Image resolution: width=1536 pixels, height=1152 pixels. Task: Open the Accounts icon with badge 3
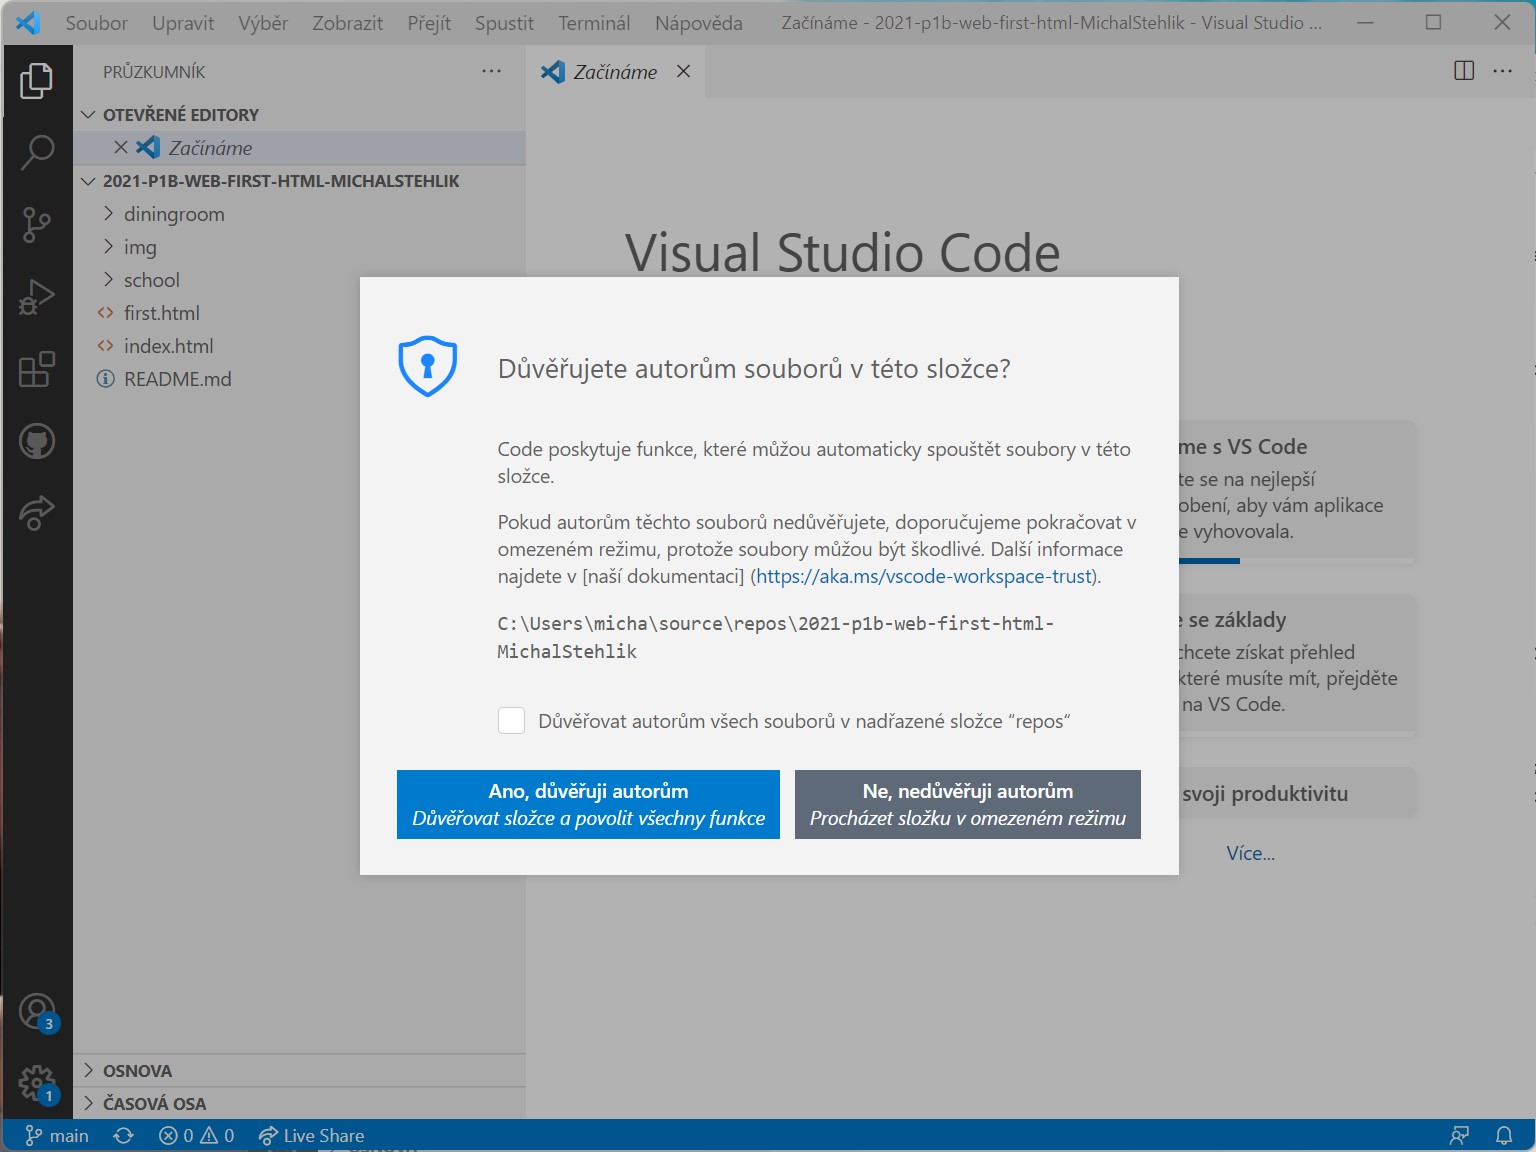tap(38, 1012)
